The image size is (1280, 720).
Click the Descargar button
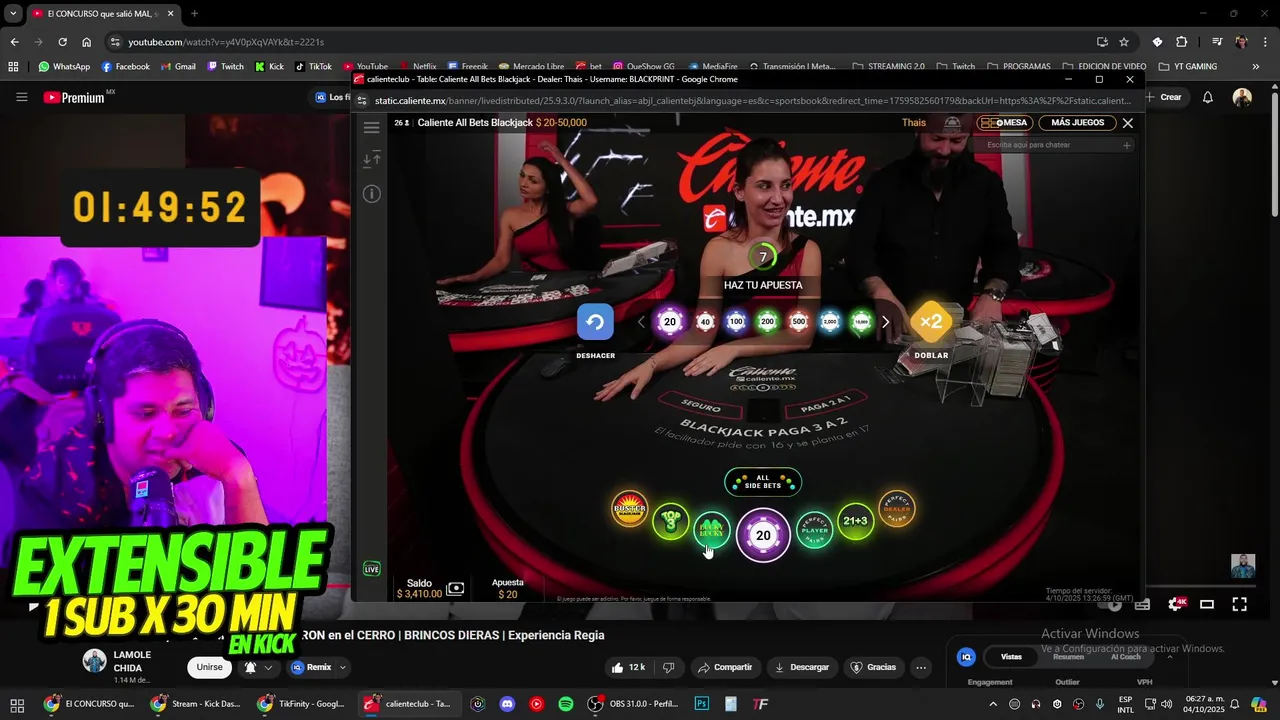click(x=802, y=667)
